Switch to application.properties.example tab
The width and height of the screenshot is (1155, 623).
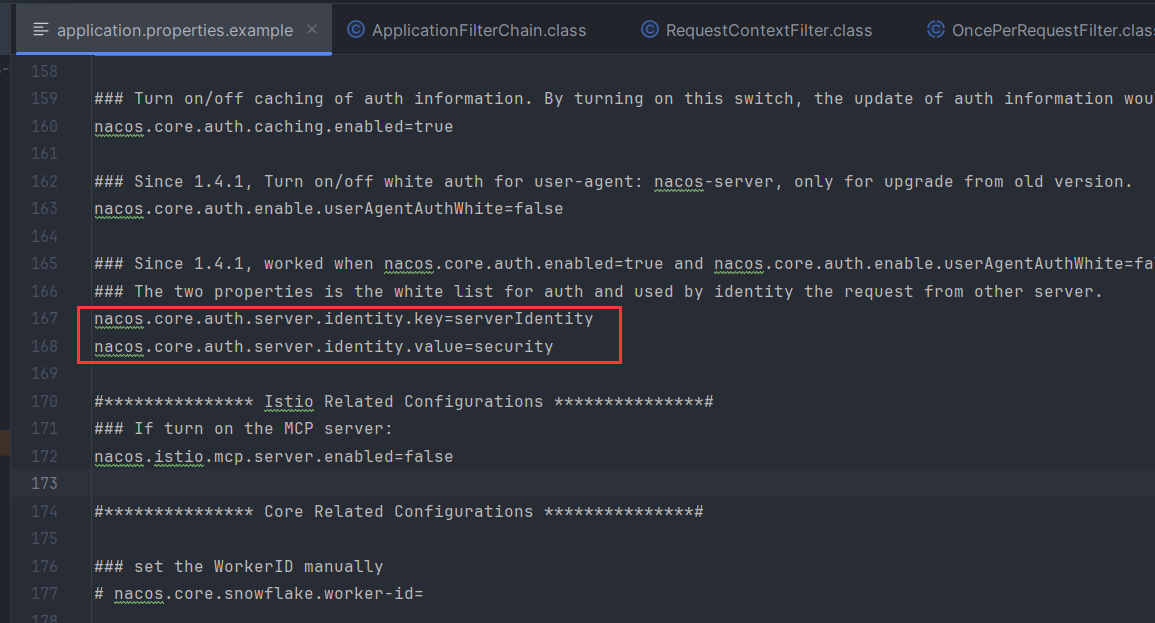175,30
